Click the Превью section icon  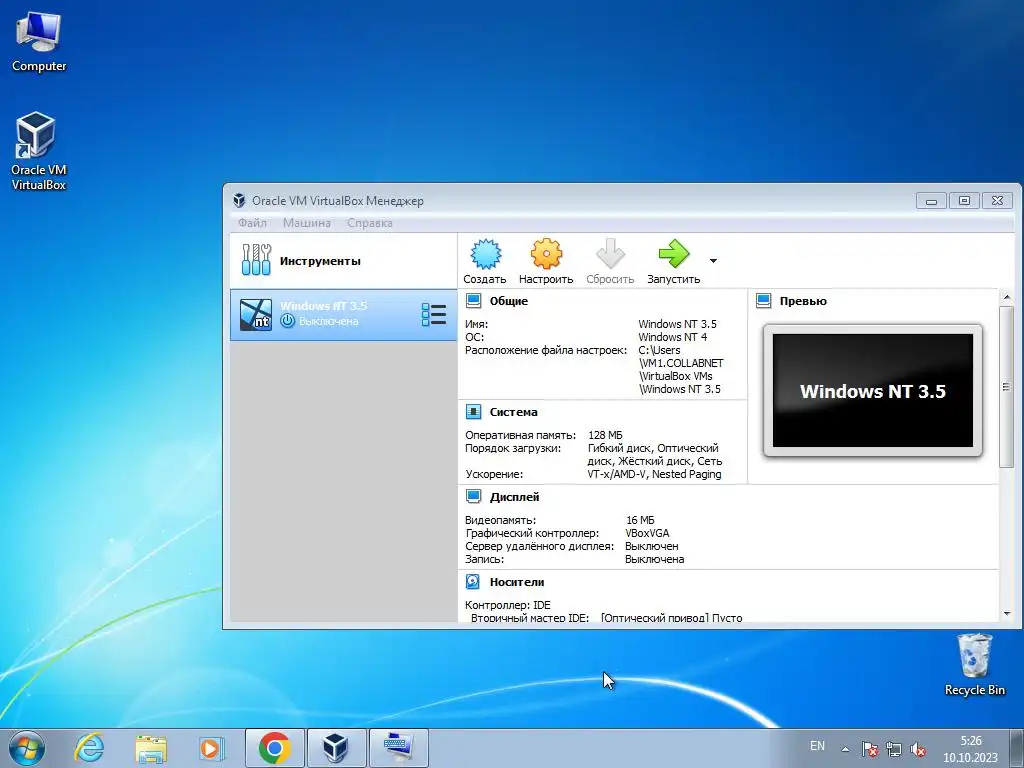coord(763,301)
